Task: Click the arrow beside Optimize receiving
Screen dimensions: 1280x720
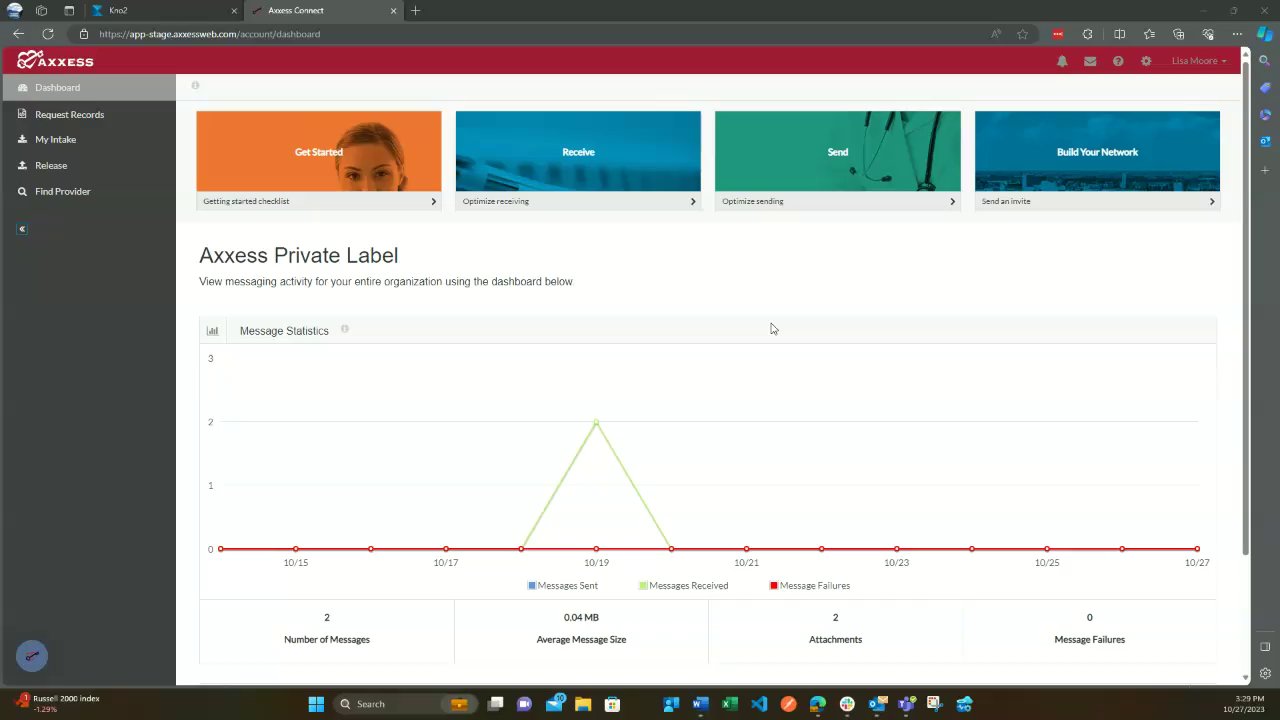Action: click(x=693, y=201)
